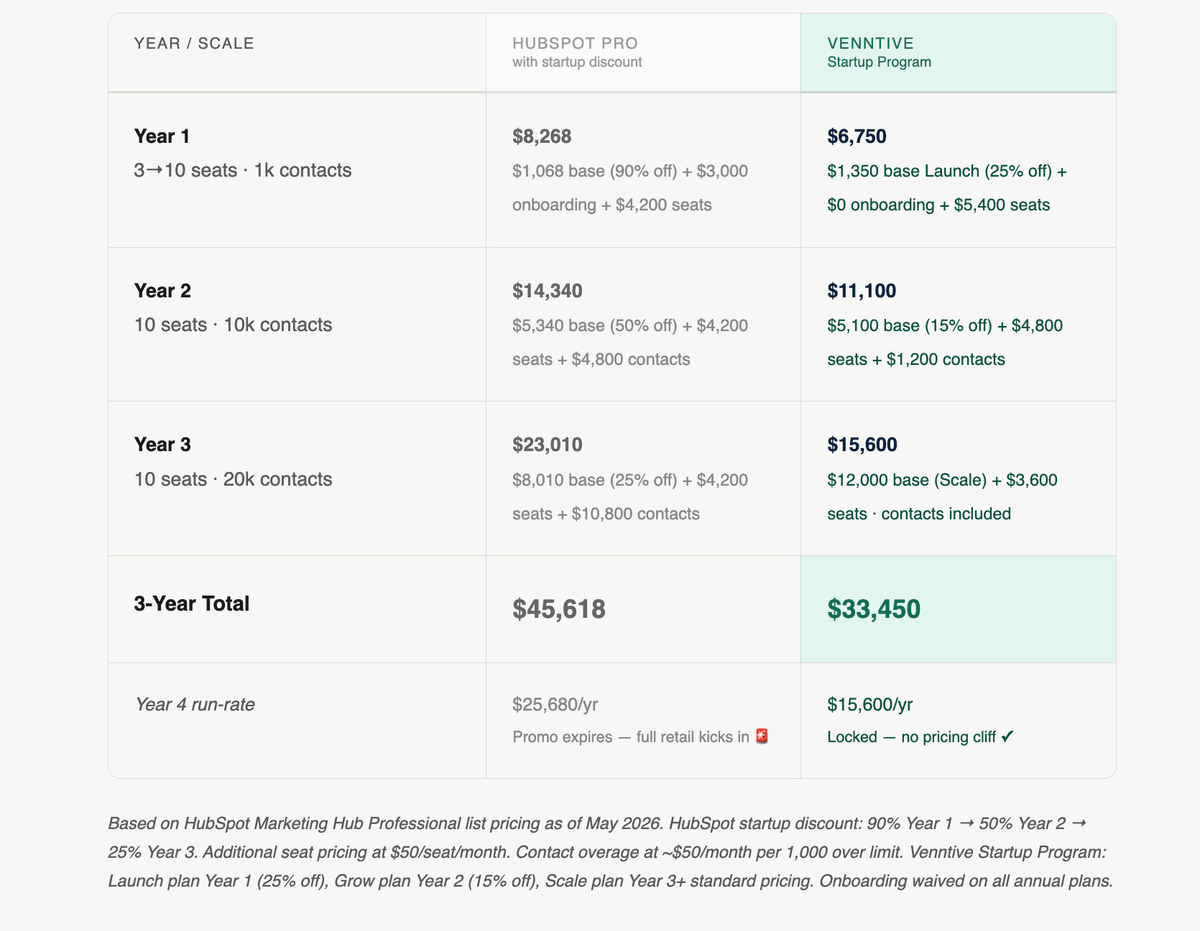Screen dimensions: 1200x931
Task: Click the $6,750 Venntive Year 1 cost
Action: 857,136
